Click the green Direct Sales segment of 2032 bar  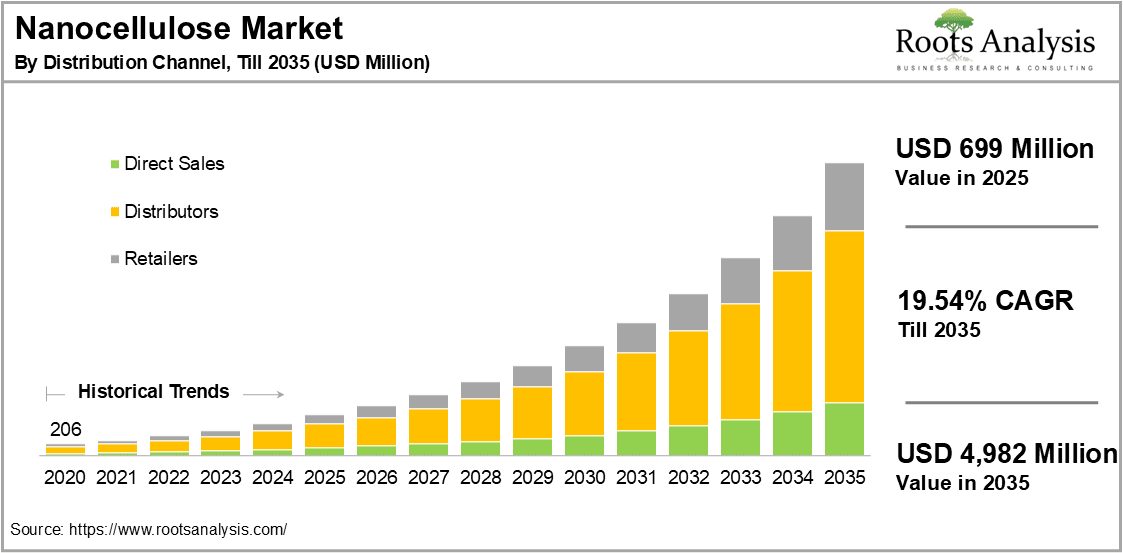(x=688, y=441)
